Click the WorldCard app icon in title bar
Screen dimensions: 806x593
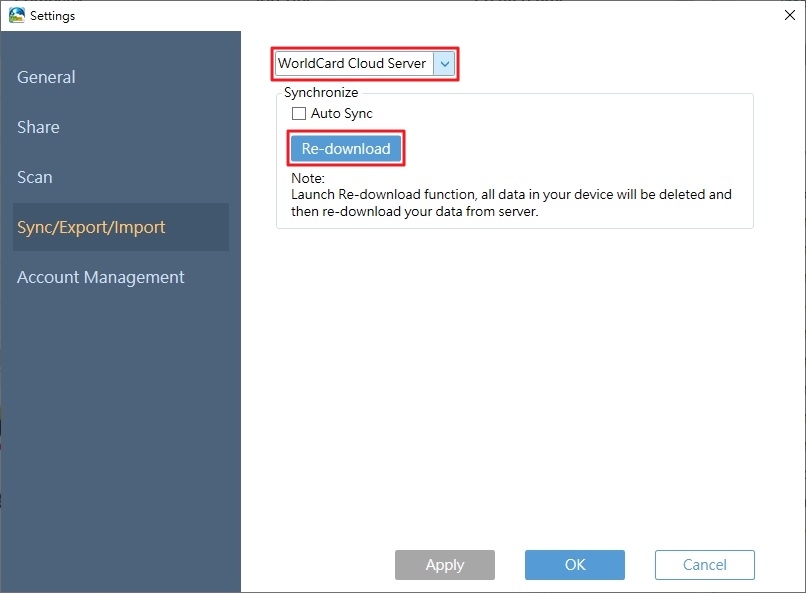(x=16, y=15)
